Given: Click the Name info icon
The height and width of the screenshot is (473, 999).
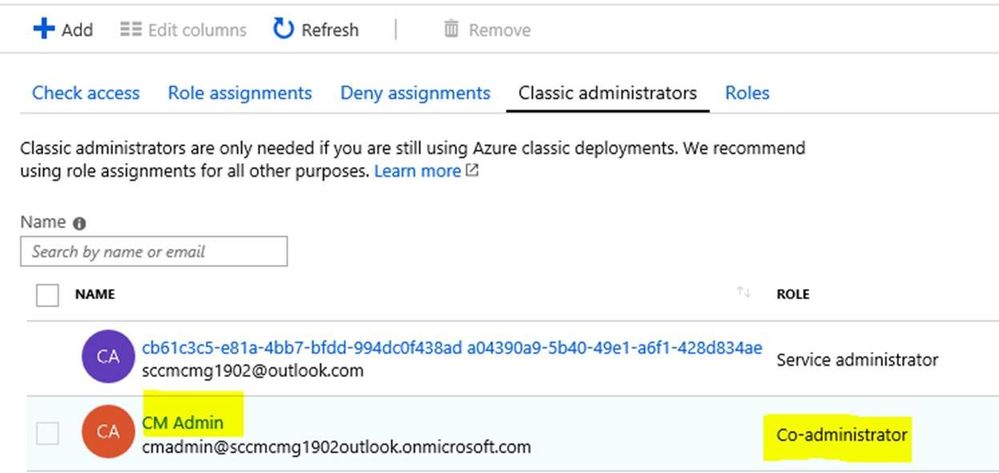Looking at the screenshot, I should 80,223.
